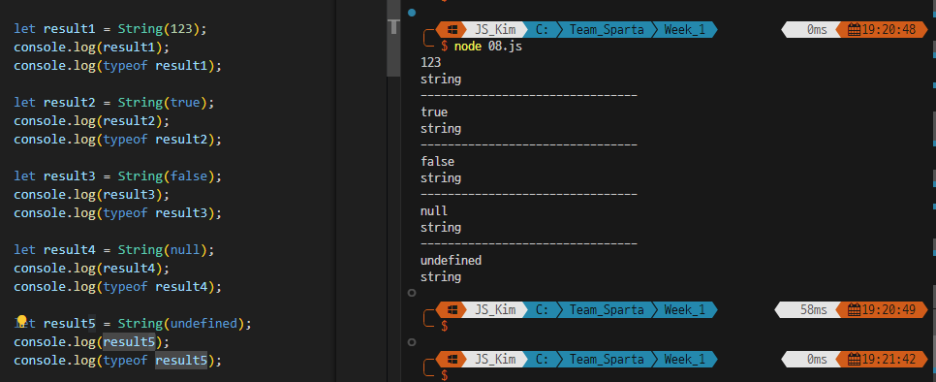The height and width of the screenshot is (382, 936).
Task: Click the 'node 08.js' command in the terminal
Action: (488, 46)
